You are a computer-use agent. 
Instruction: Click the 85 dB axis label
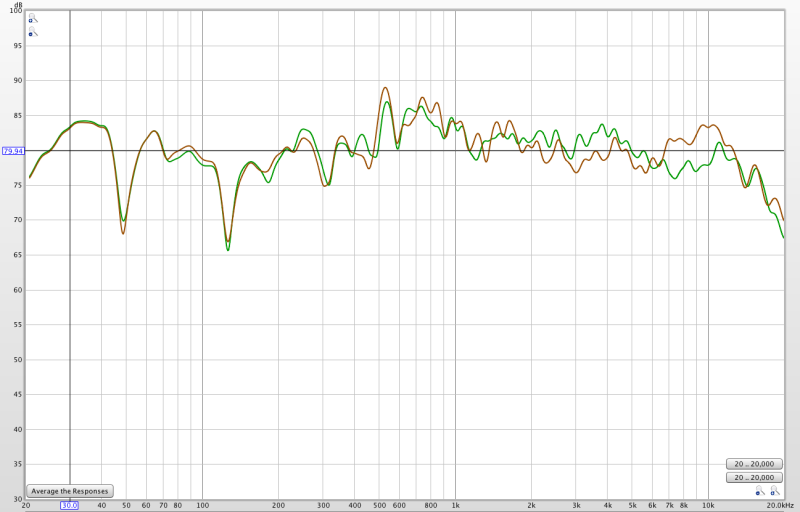pyautogui.click(x=18, y=116)
